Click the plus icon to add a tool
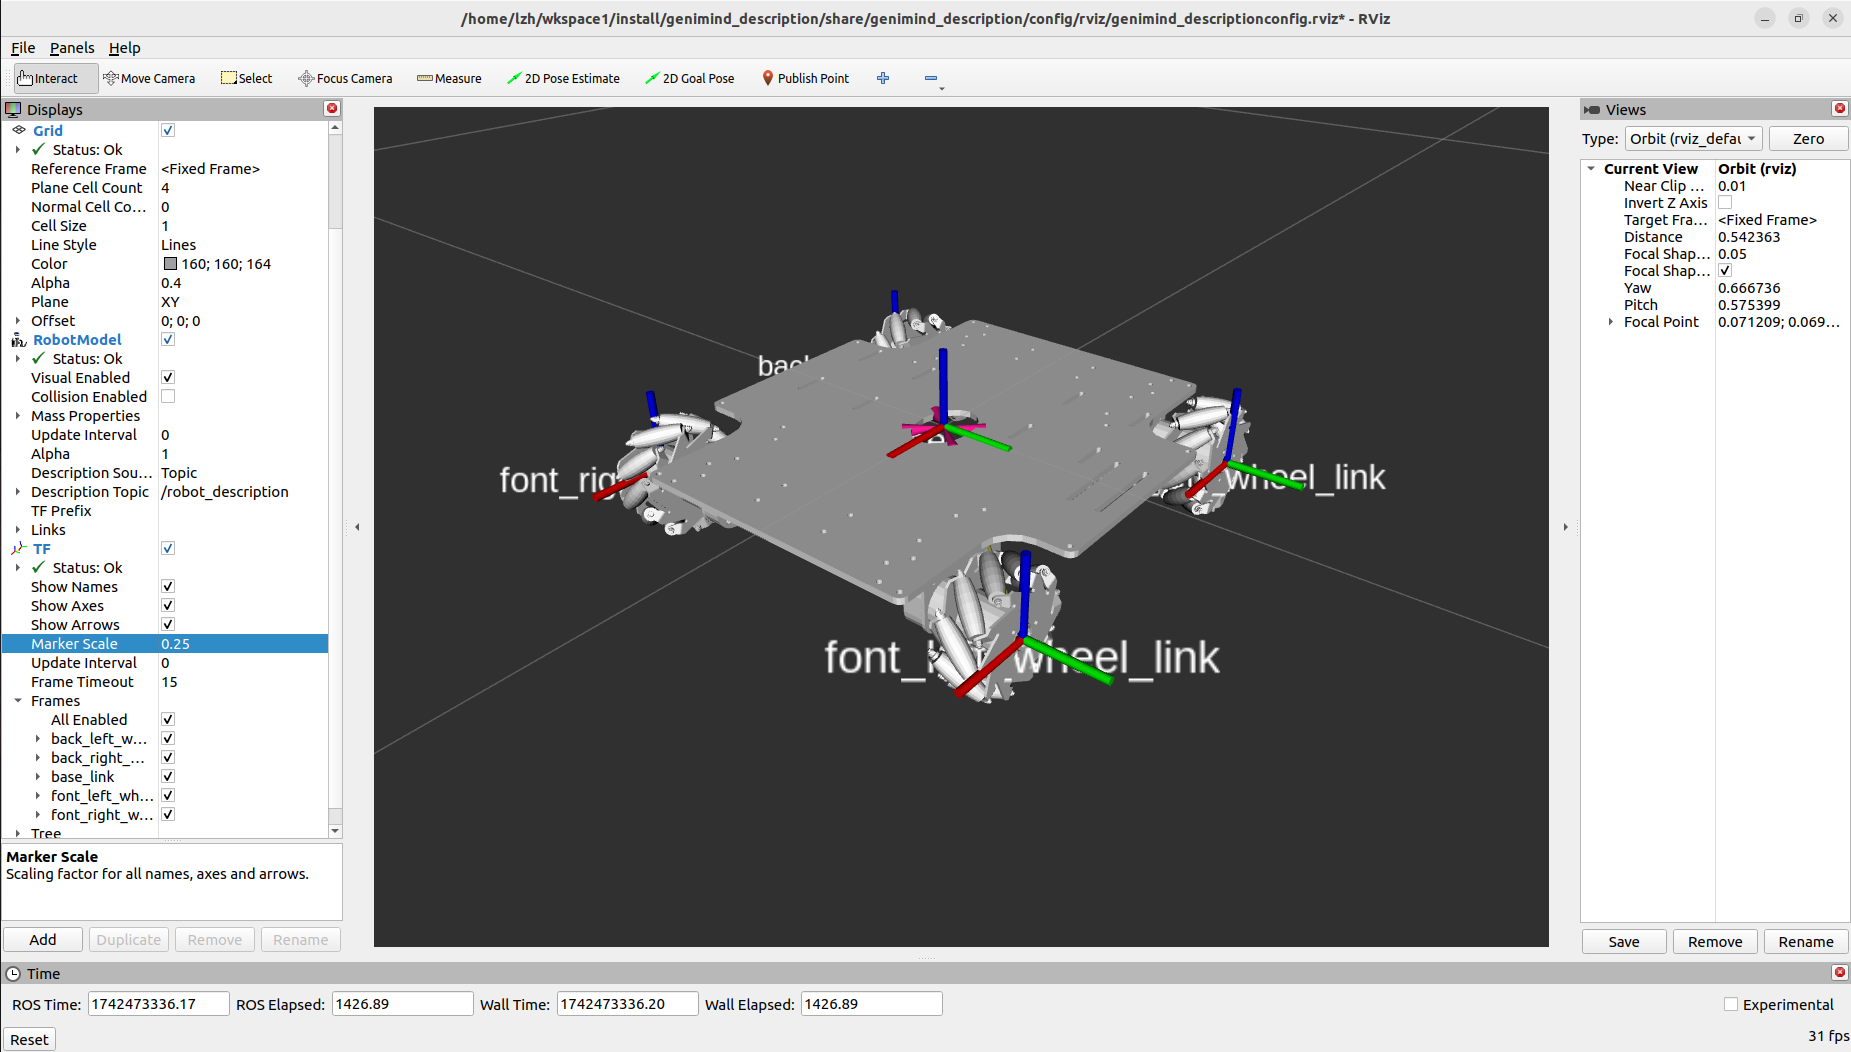 click(x=883, y=78)
